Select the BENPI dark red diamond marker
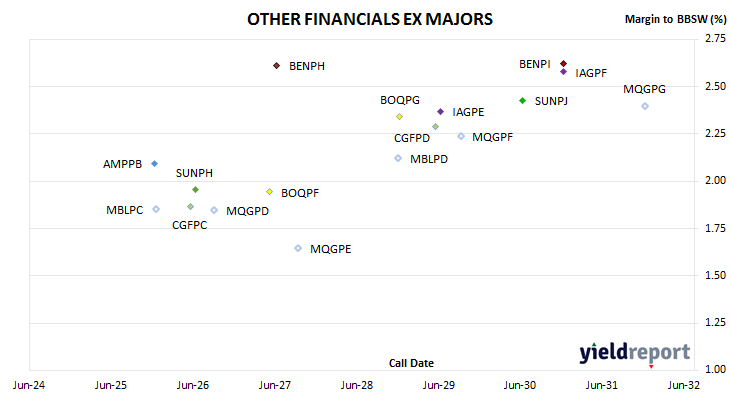The image size is (730, 399). click(563, 63)
